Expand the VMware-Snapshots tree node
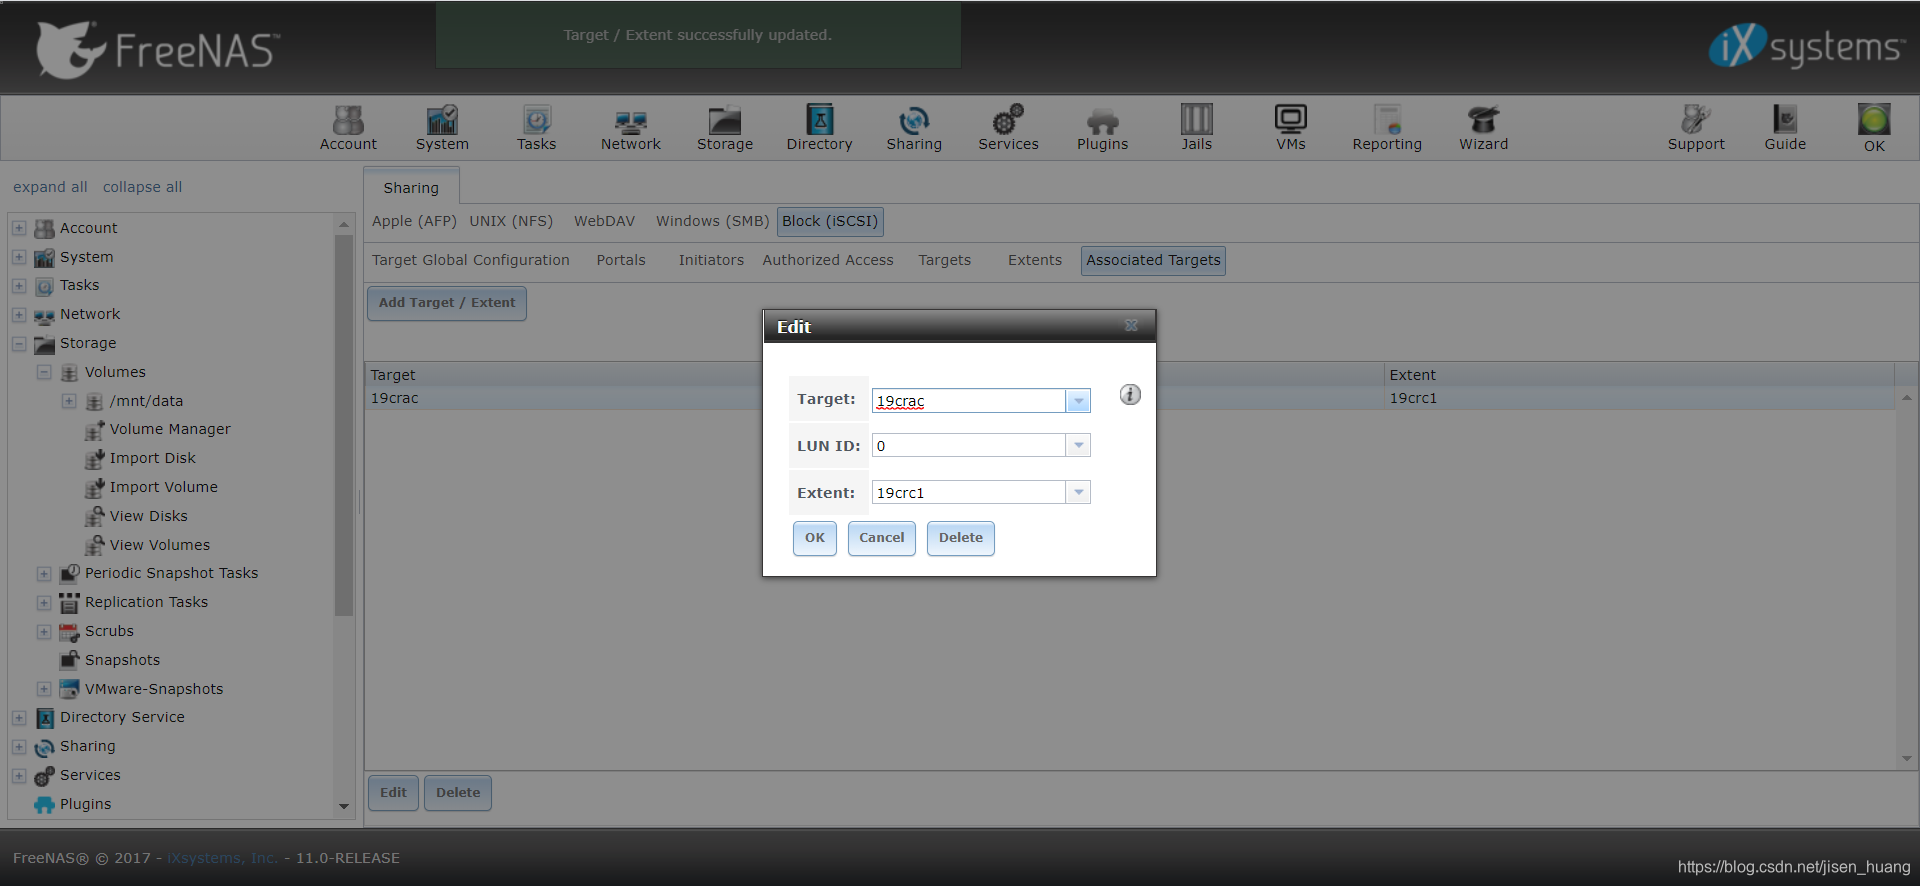 [x=44, y=689]
